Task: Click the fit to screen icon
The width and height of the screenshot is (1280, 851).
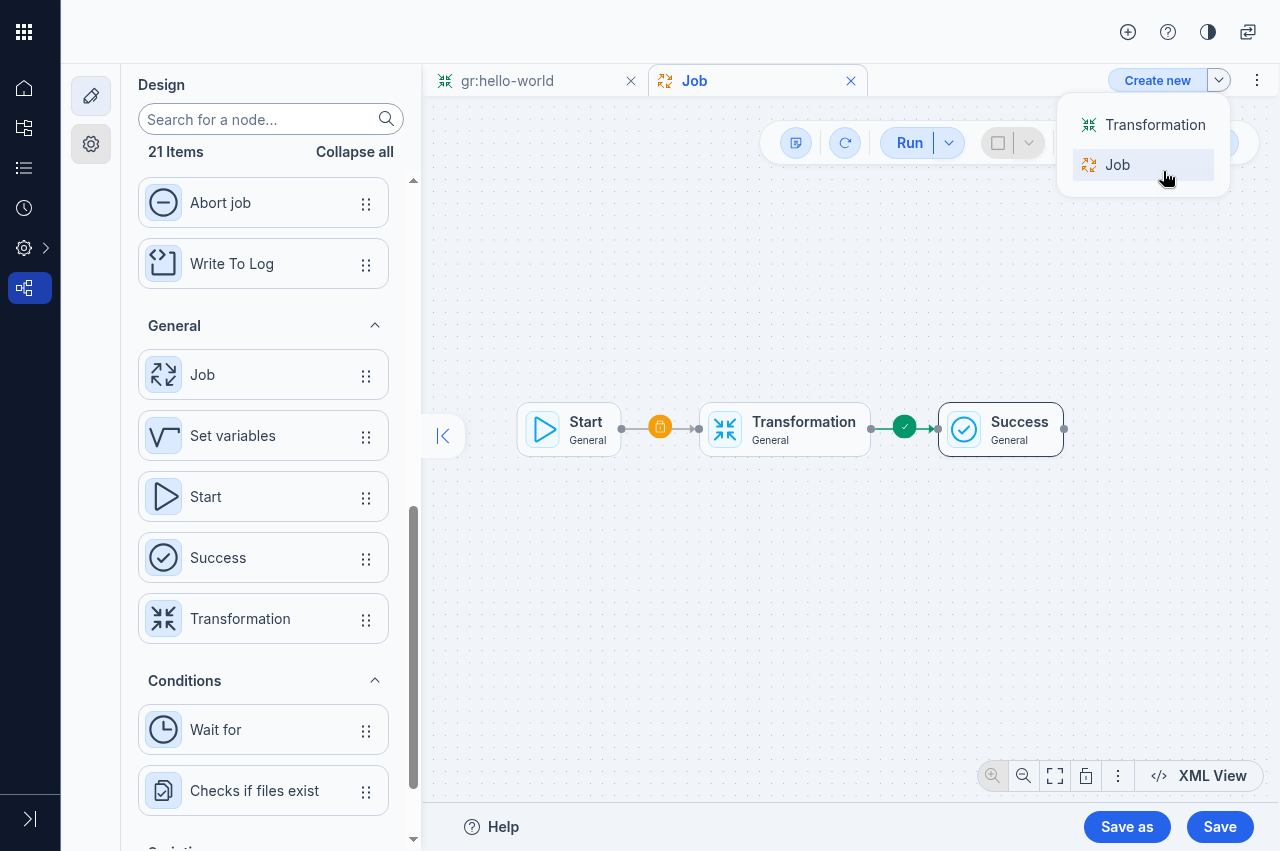Action: tap(1054, 776)
